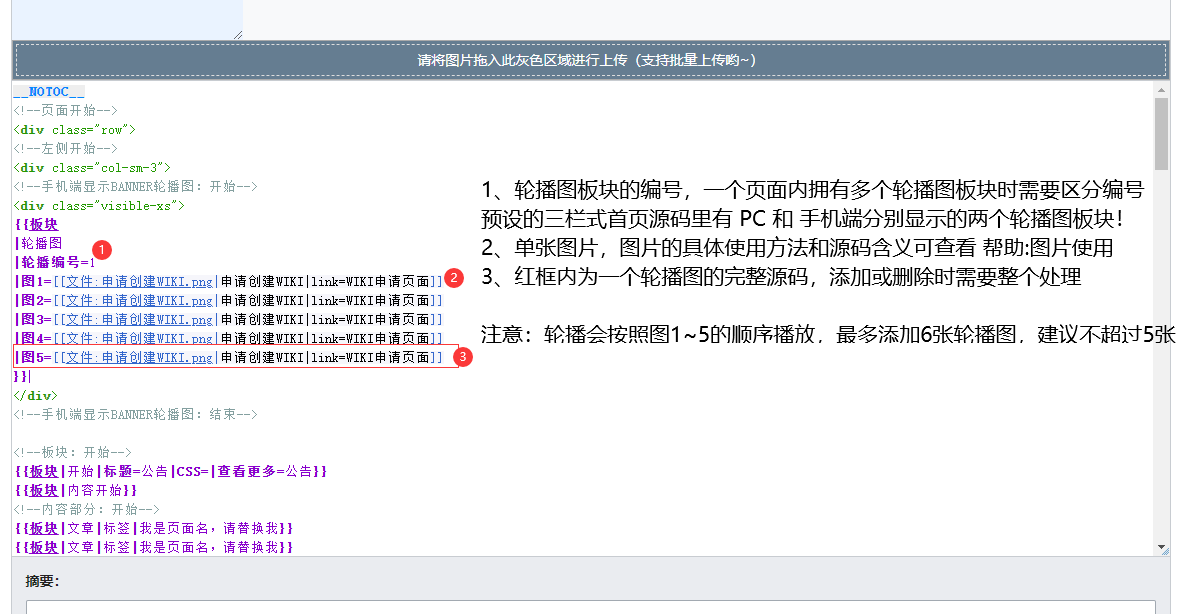1191x614 pixels.
Task: Click the red number 3 marker
Action: coord(464,355)
